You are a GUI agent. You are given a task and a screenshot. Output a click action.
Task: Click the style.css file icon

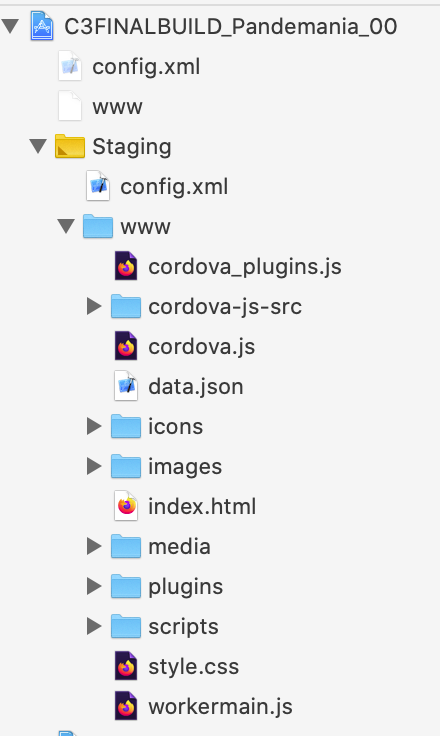coord(126,666)
